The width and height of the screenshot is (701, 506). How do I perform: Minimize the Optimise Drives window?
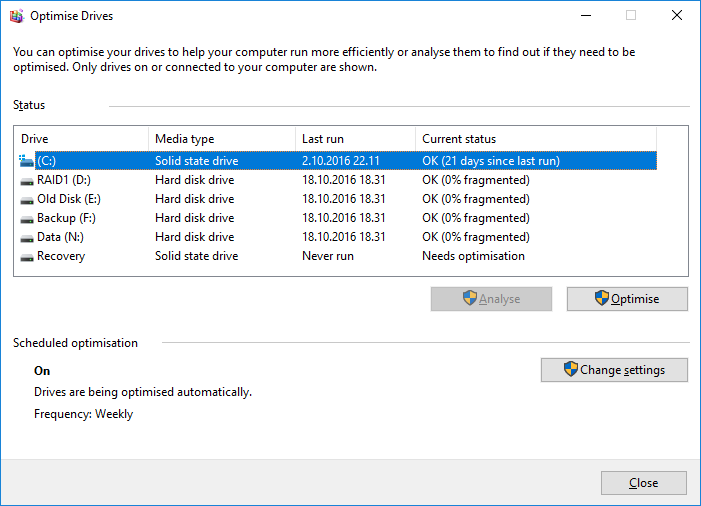(x=586, y=16)
